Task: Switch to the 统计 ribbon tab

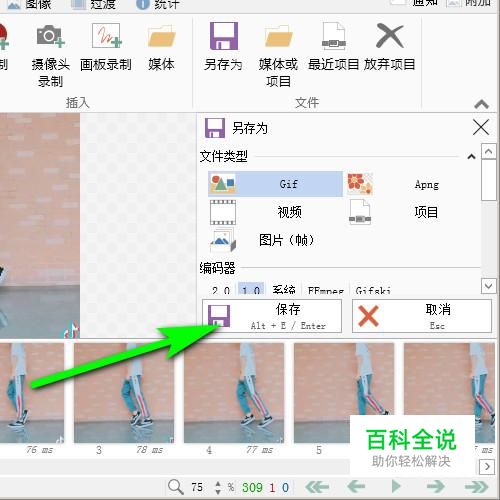Action: (158, 5)
